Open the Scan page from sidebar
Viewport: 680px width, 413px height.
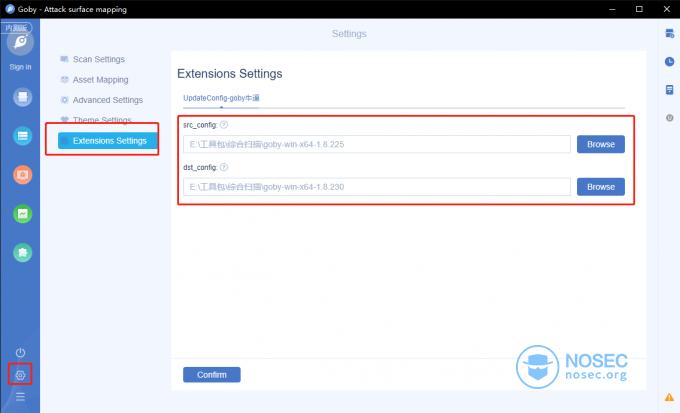(23, 97)
